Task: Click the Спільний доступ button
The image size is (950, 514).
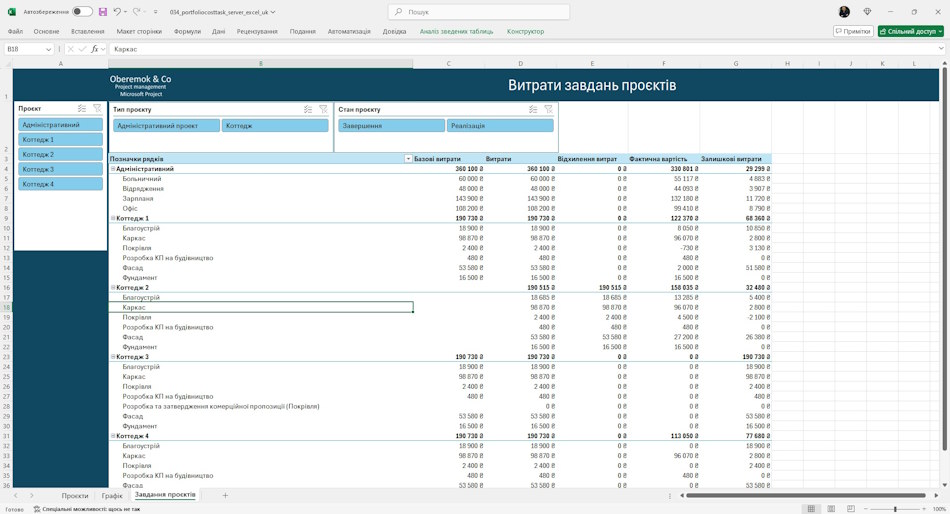Action: tap(911, 31)
